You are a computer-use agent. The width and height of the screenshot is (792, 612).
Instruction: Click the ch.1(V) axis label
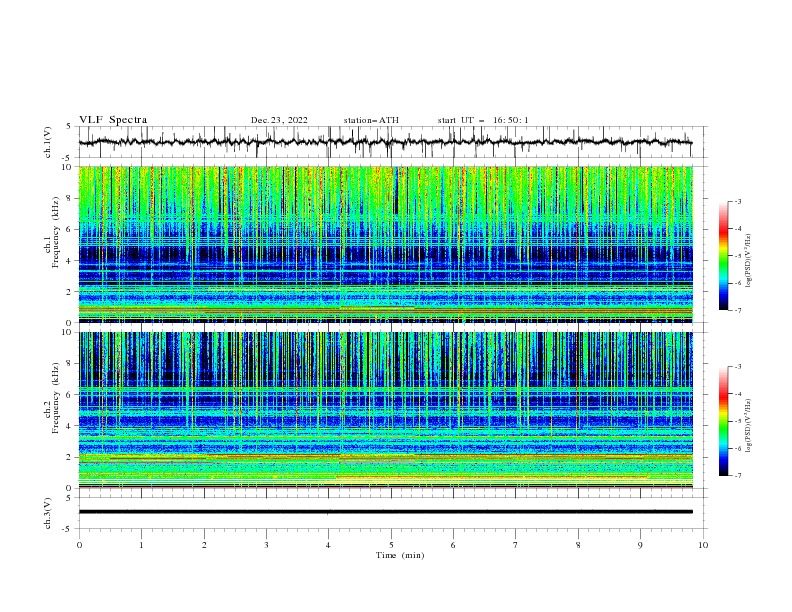point(48,142)
